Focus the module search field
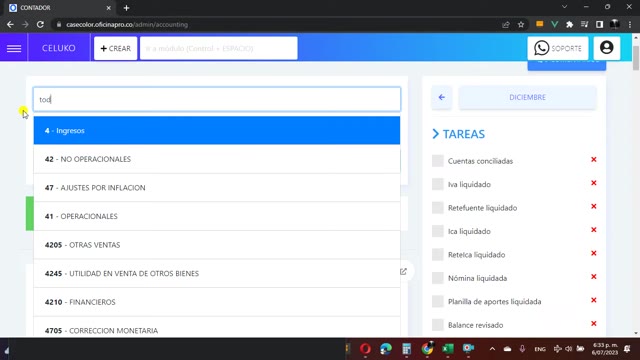 pos(219,48)
